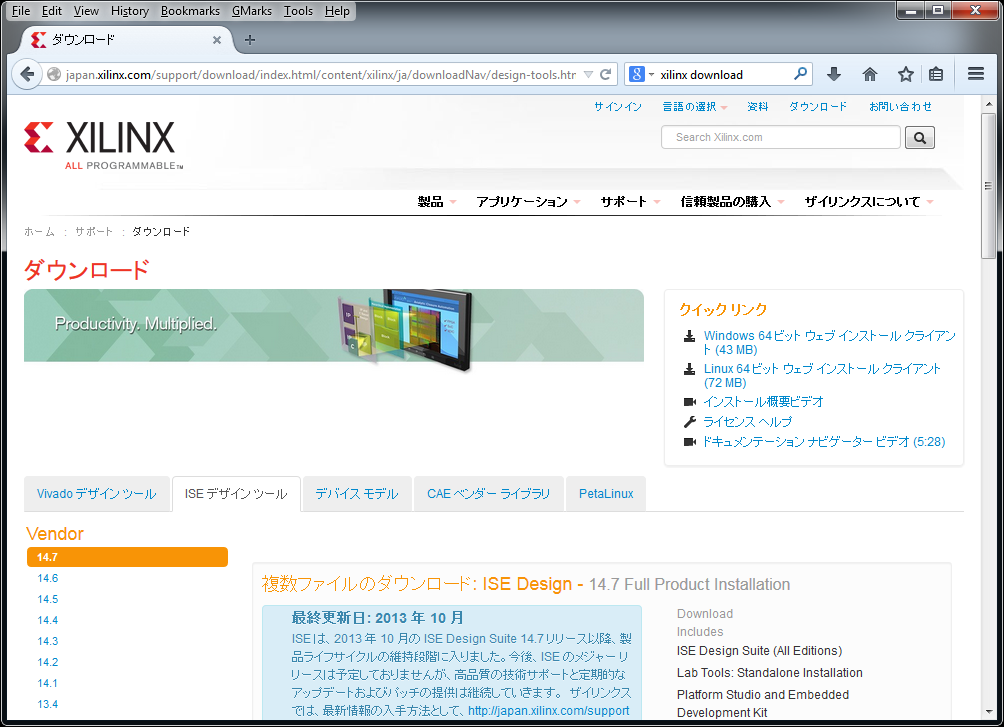This screenshot has width=1004, height=727.
Task: Switch to the デバイス モデル tab
Action: point(357,494)
